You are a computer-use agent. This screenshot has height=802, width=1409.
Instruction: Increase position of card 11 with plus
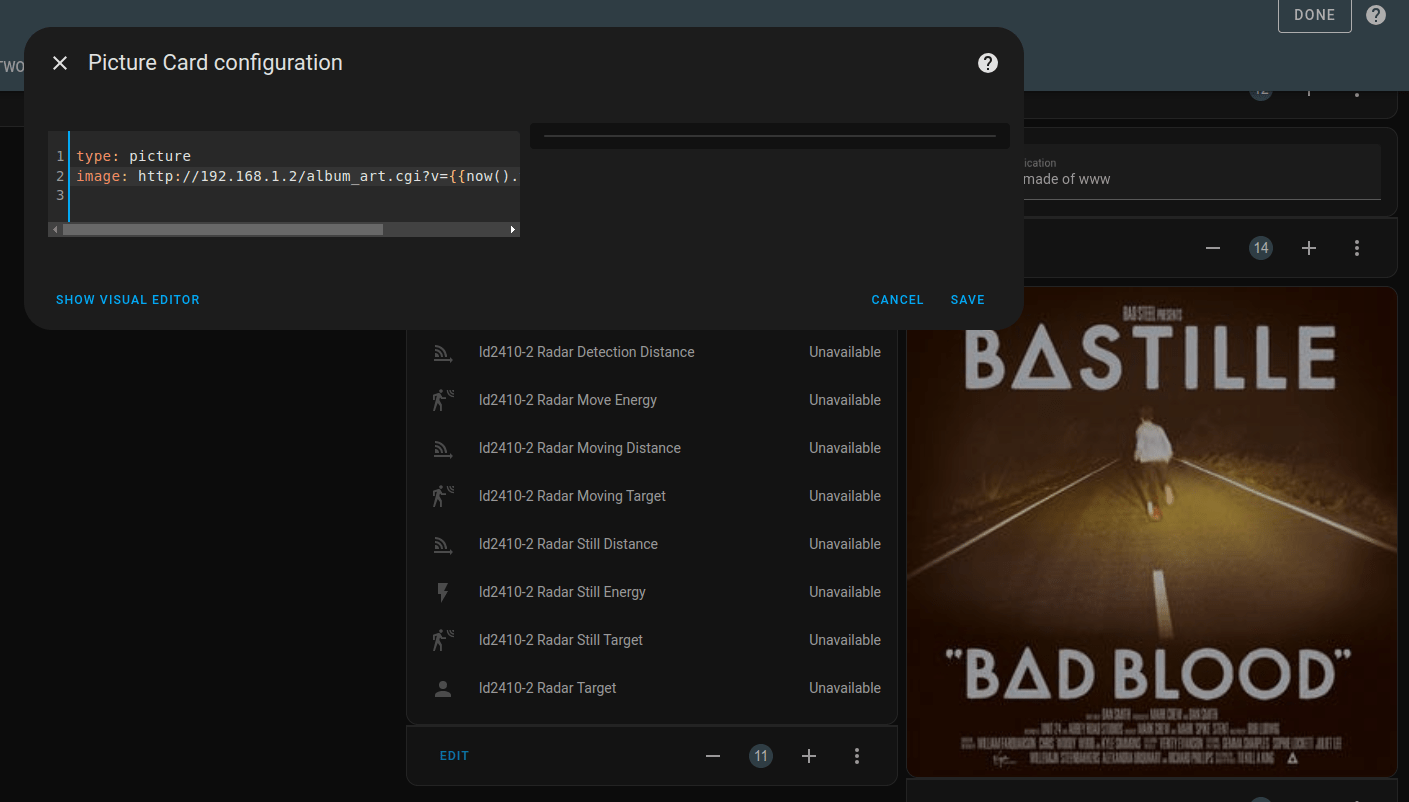coord(809,756)
